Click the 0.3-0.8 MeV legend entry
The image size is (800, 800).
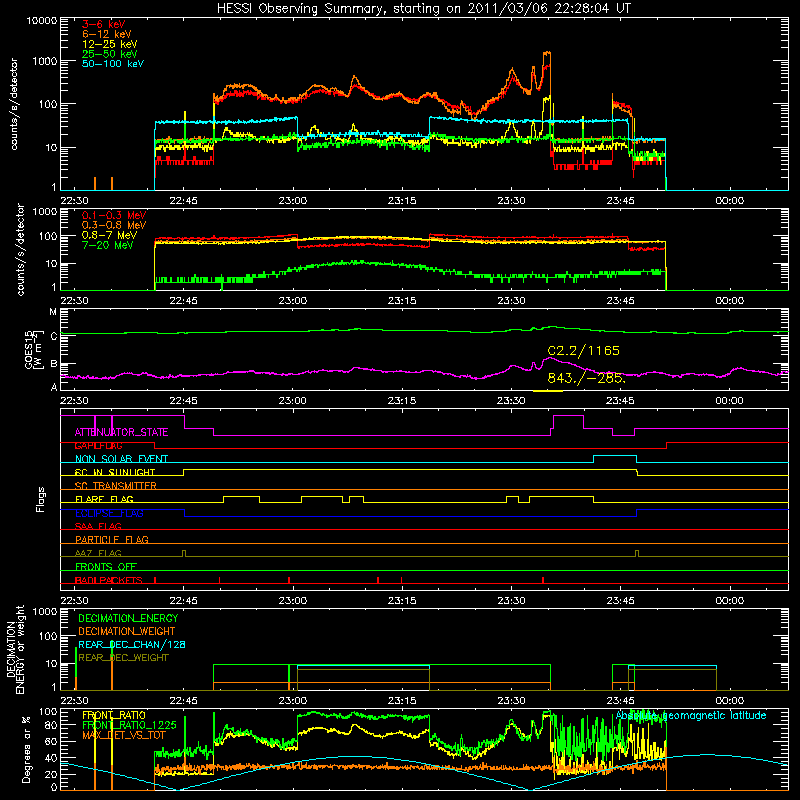(x=114, y=225)
